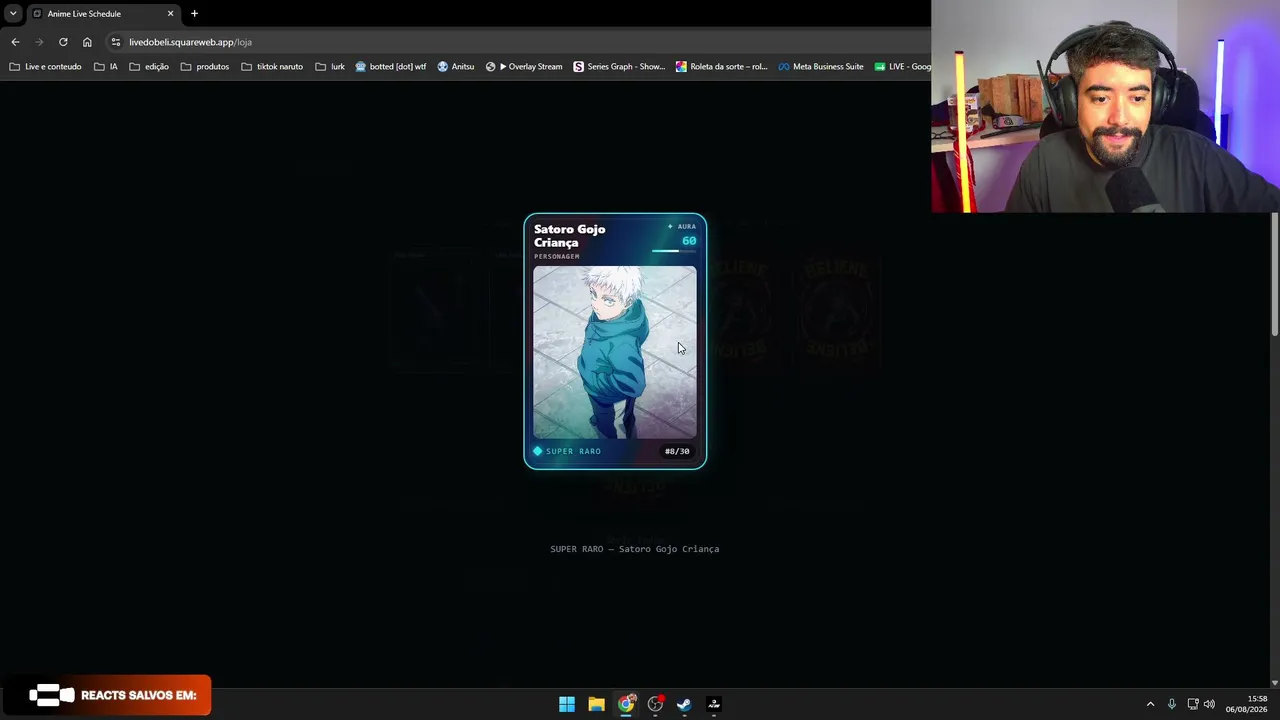Click the Satoro Gojo Criança card artwork

tap(615, 352)
